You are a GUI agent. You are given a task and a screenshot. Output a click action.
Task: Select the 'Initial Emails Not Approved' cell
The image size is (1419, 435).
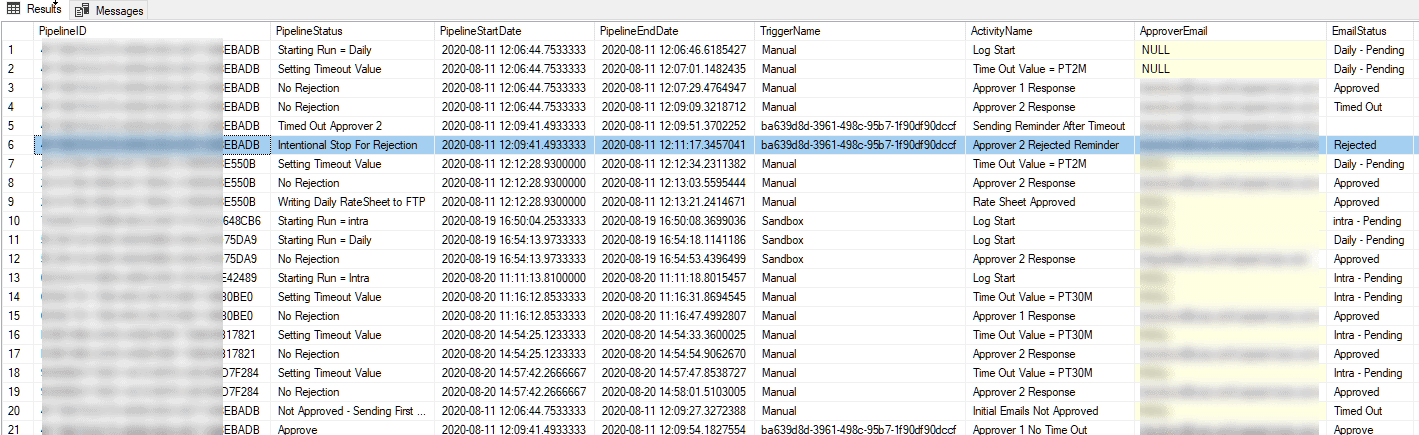tap(1035, 411)
